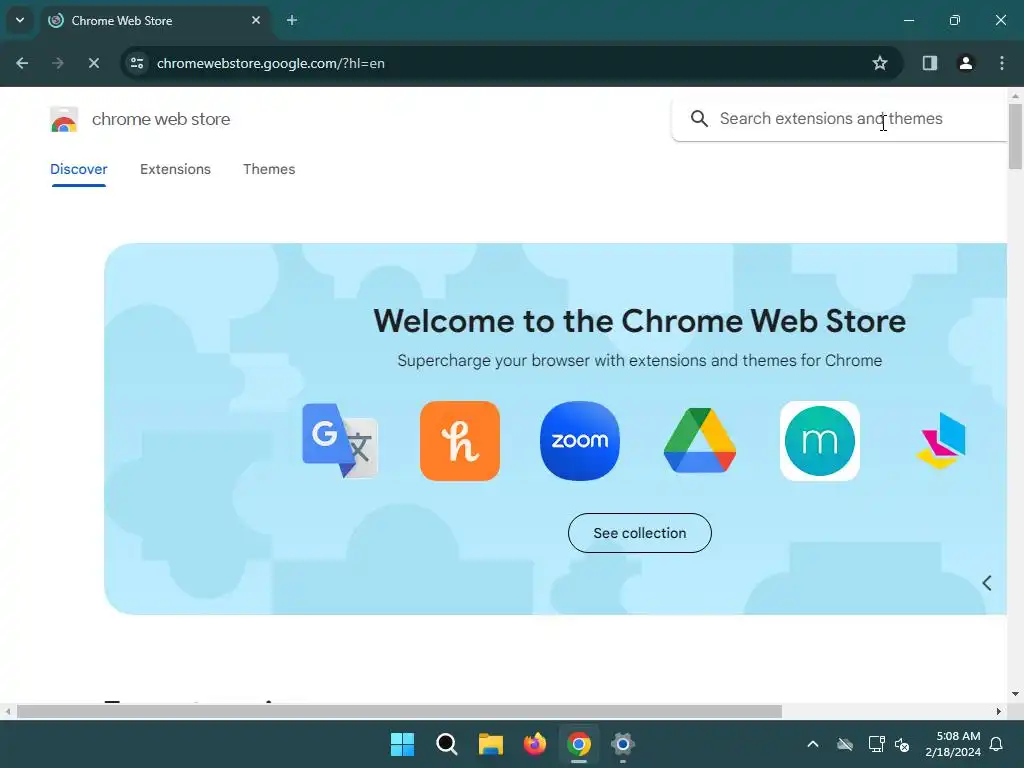Click the address bar URL
The width and height of the screenshot is (1024, 768).
tap(270, 63)
